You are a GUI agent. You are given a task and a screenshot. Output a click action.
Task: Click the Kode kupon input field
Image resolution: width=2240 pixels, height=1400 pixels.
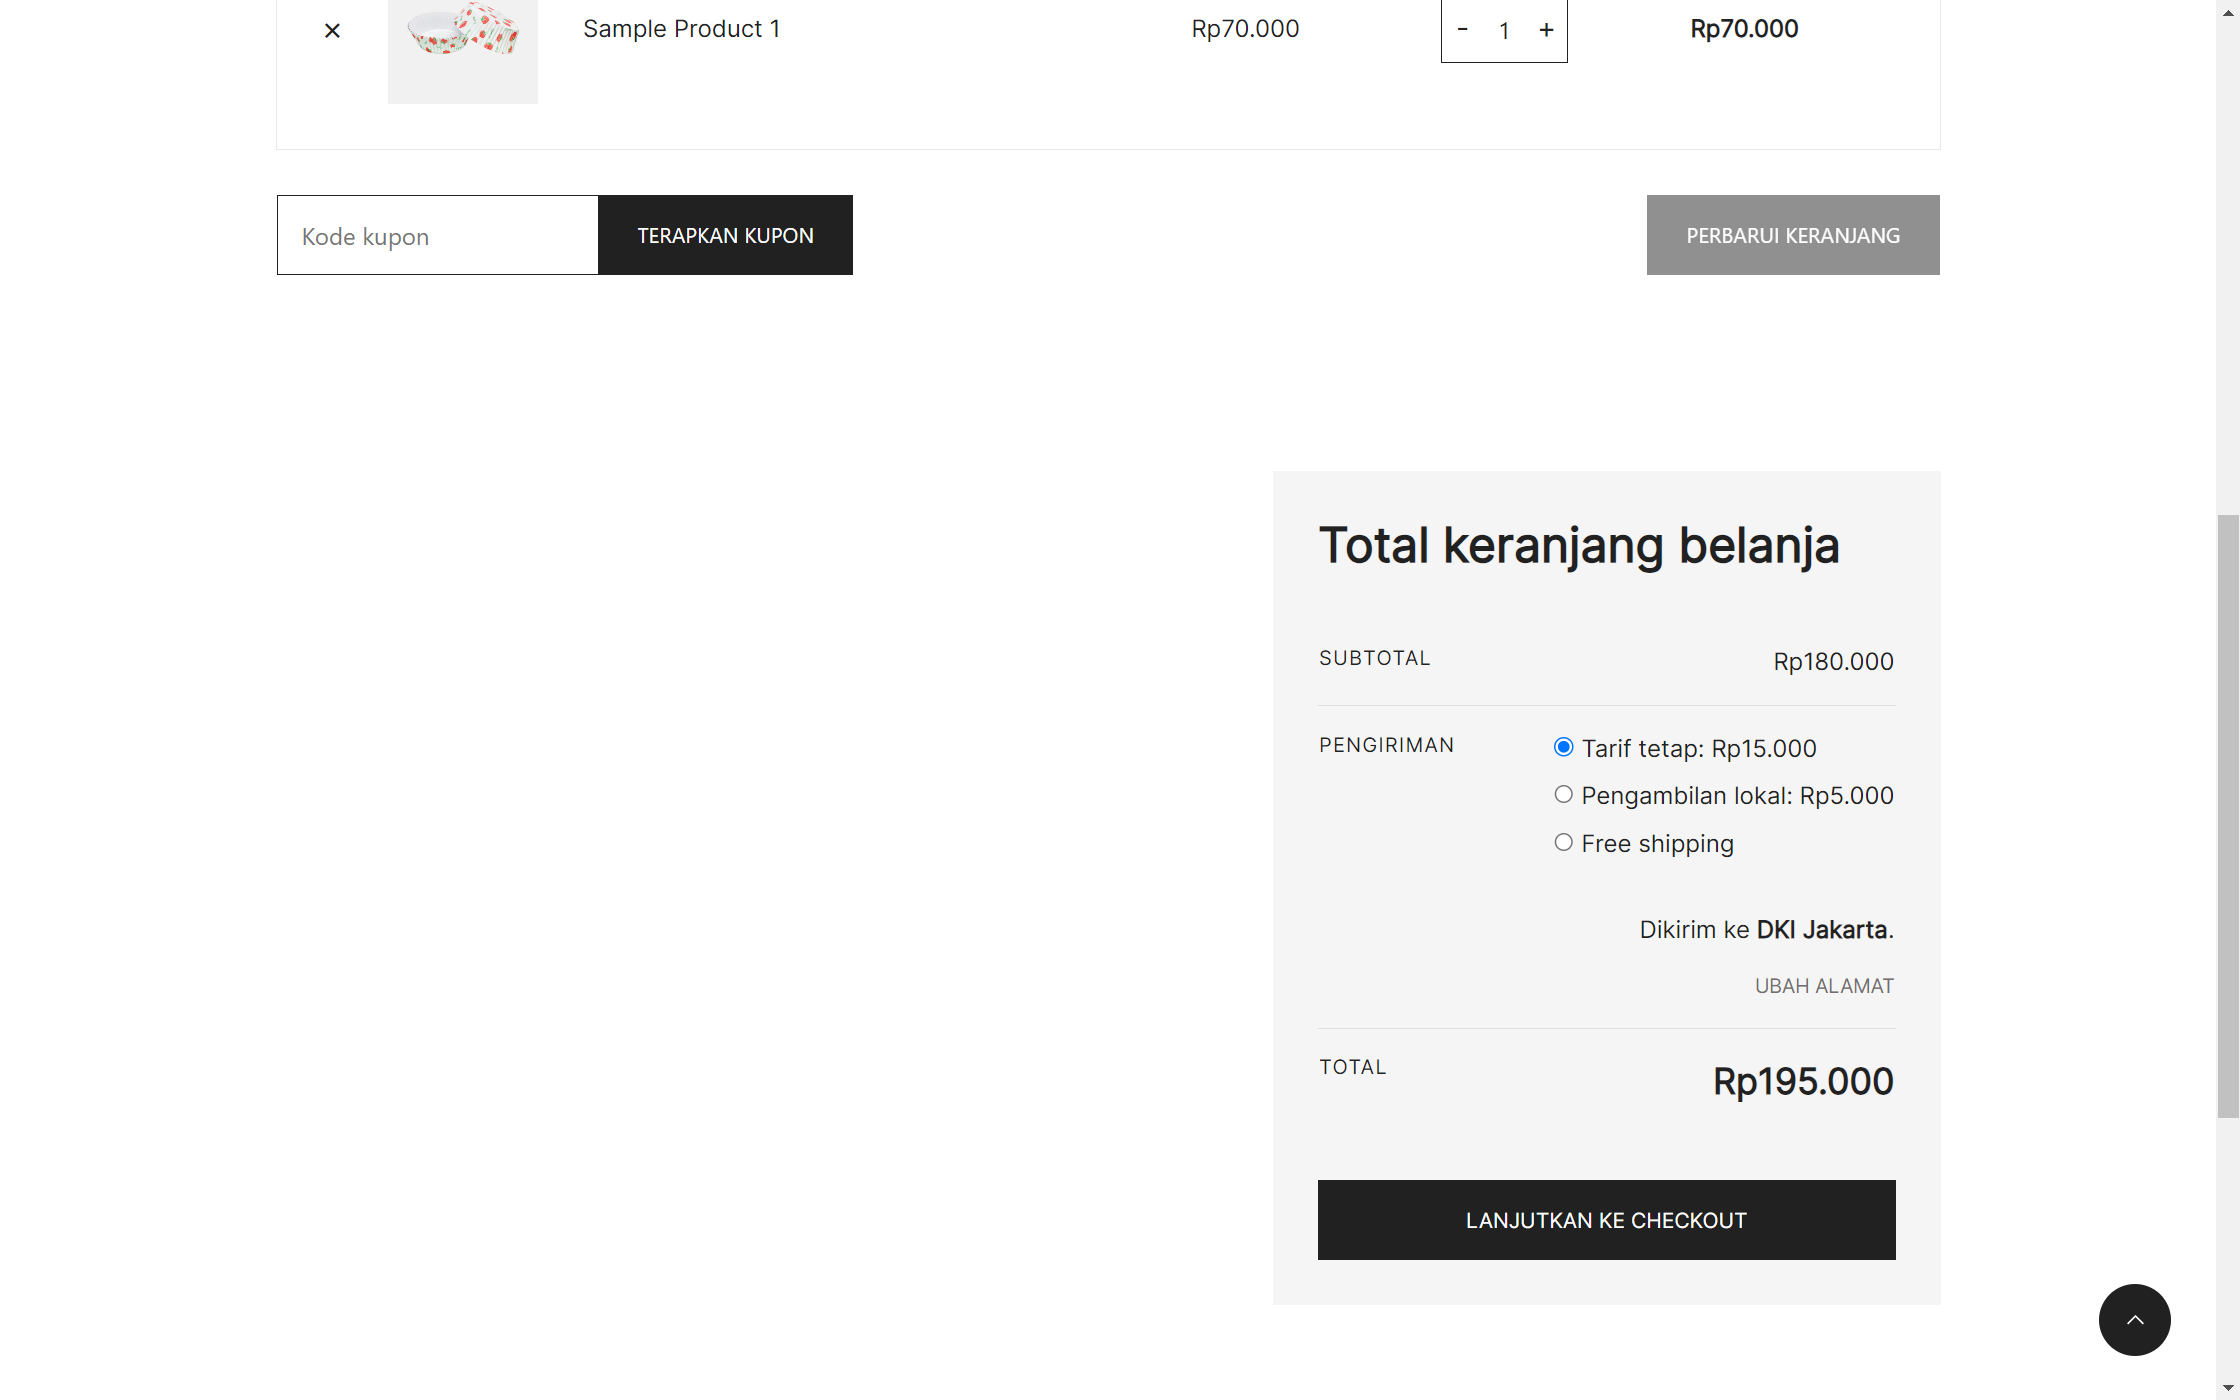(x=438, y=236)
